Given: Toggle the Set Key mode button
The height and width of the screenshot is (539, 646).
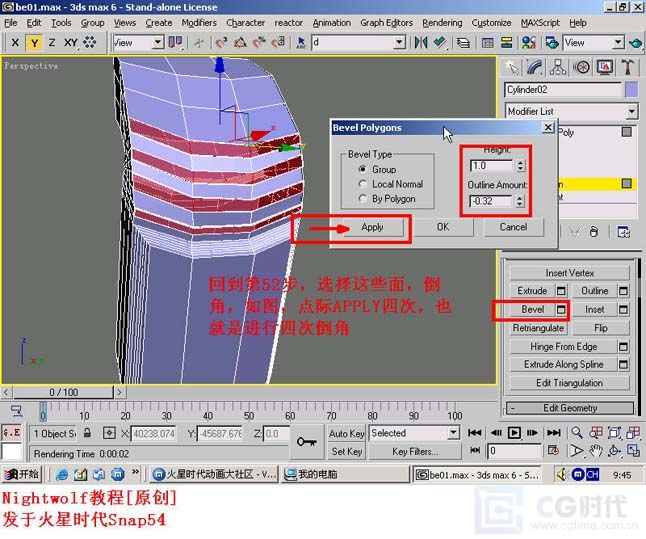Looking at the screenshot, I should click(x=346, y=452).
